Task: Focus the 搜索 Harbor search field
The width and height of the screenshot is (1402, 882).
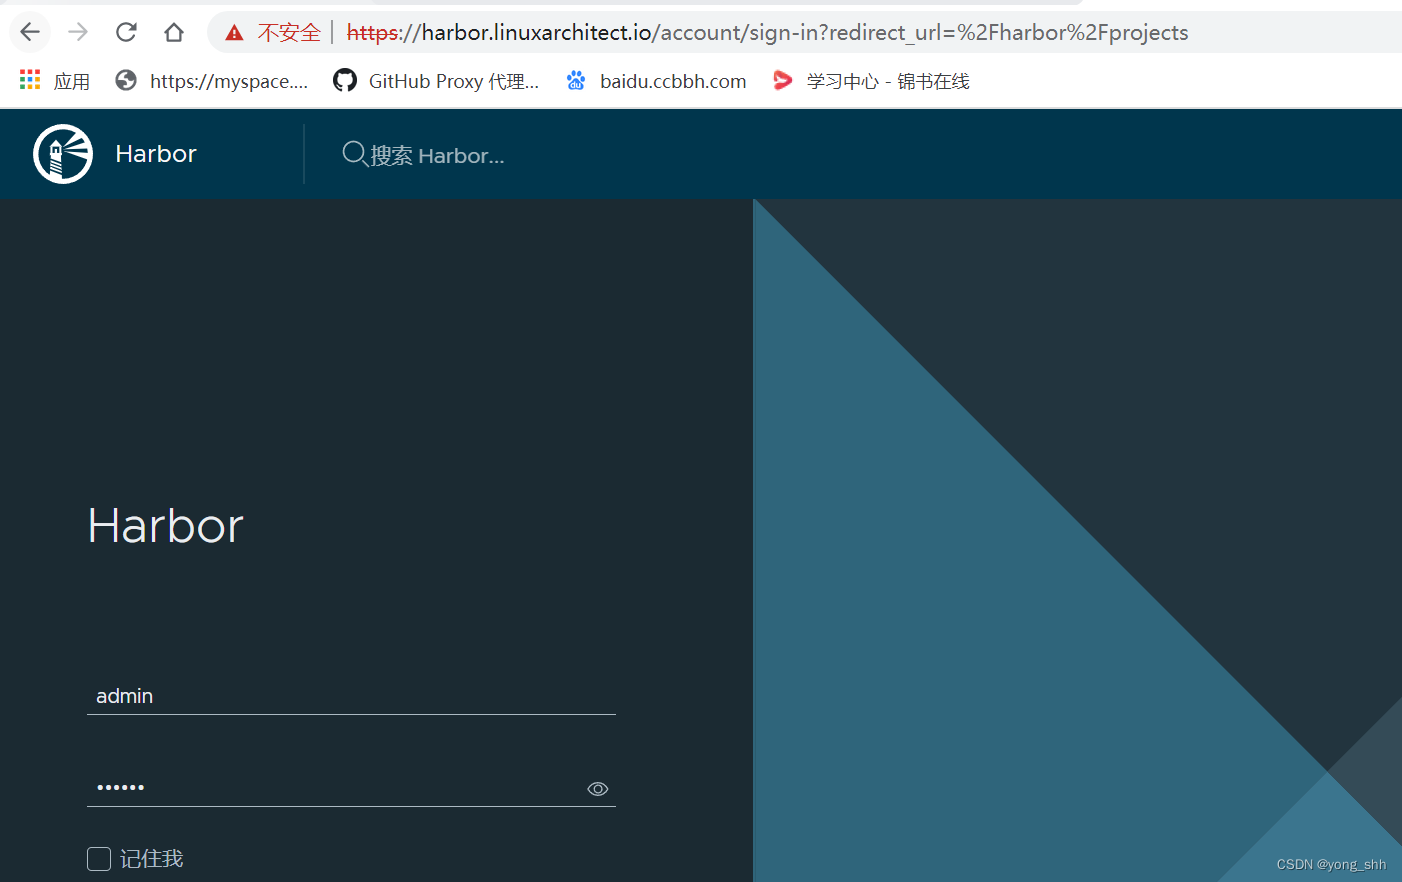Action: click(437, 155)
